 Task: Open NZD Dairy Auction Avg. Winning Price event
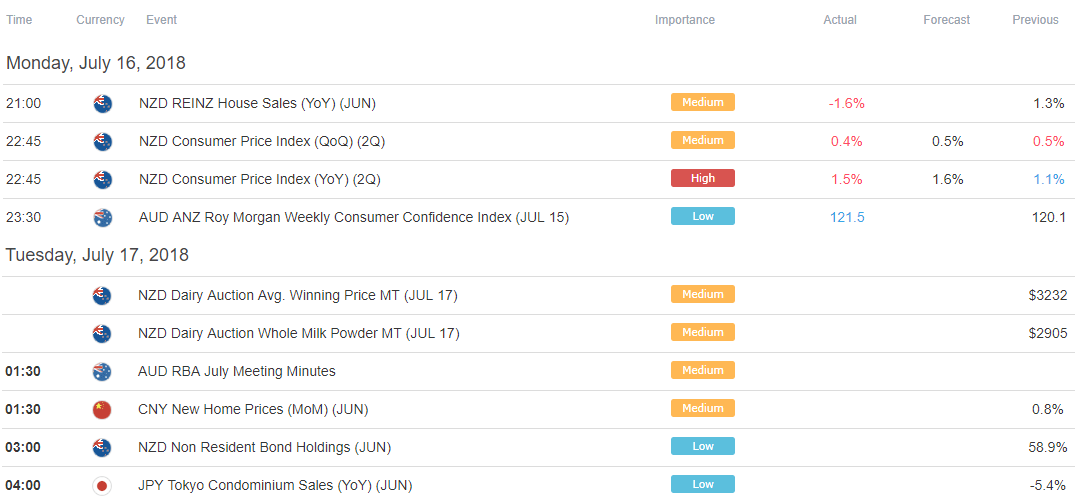click(298, 296)
